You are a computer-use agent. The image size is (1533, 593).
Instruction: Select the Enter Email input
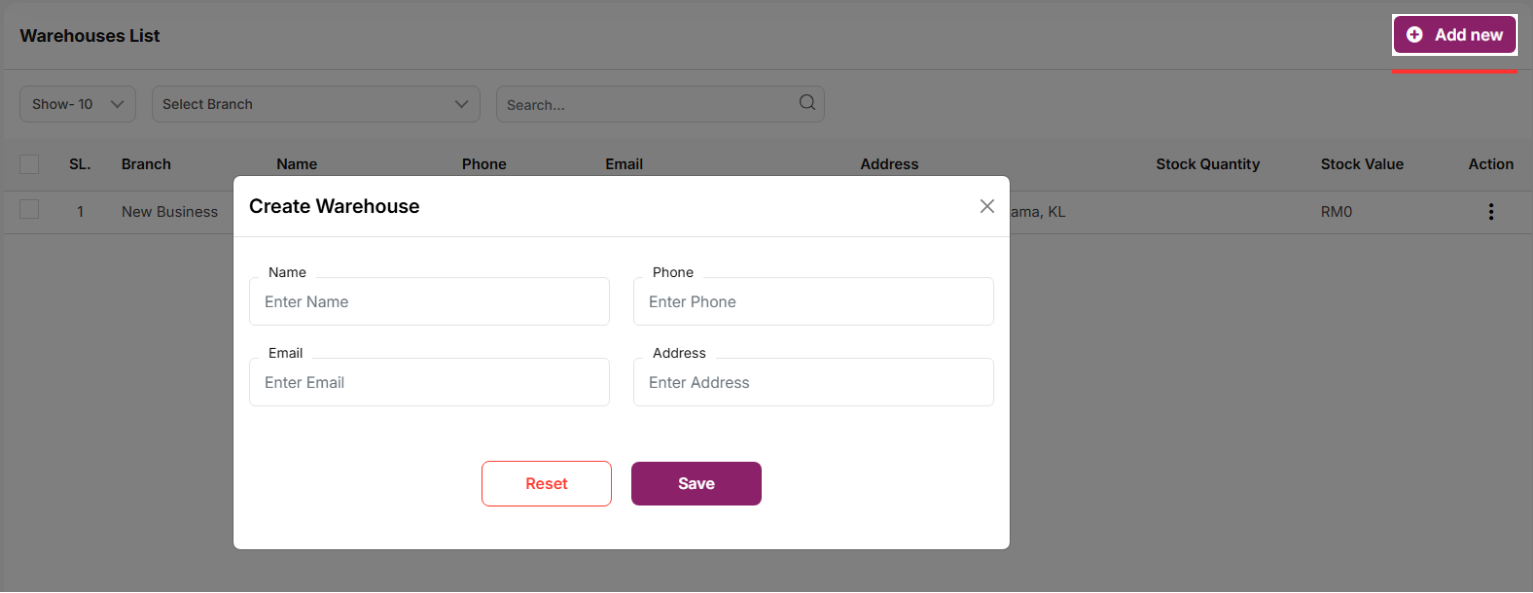click(429, 383)
